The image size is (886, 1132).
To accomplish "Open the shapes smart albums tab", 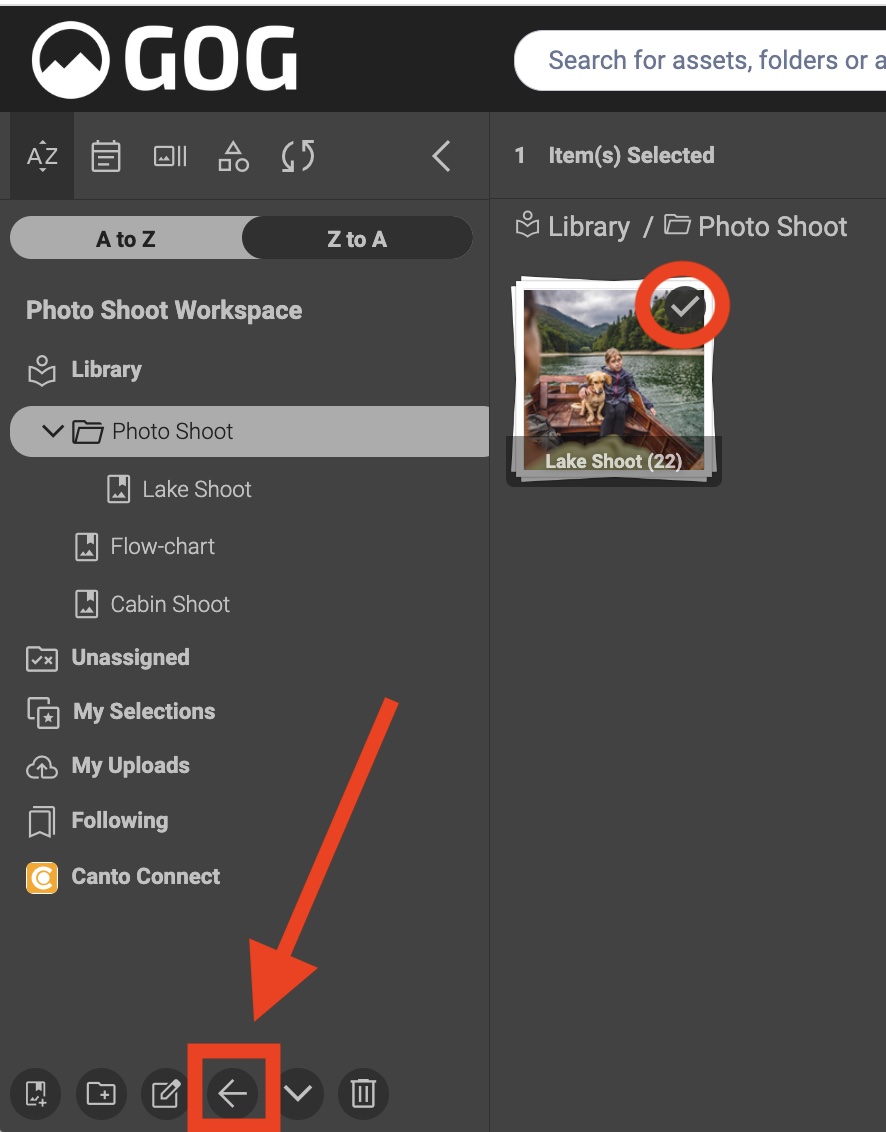I will click(x=233, y=156).
